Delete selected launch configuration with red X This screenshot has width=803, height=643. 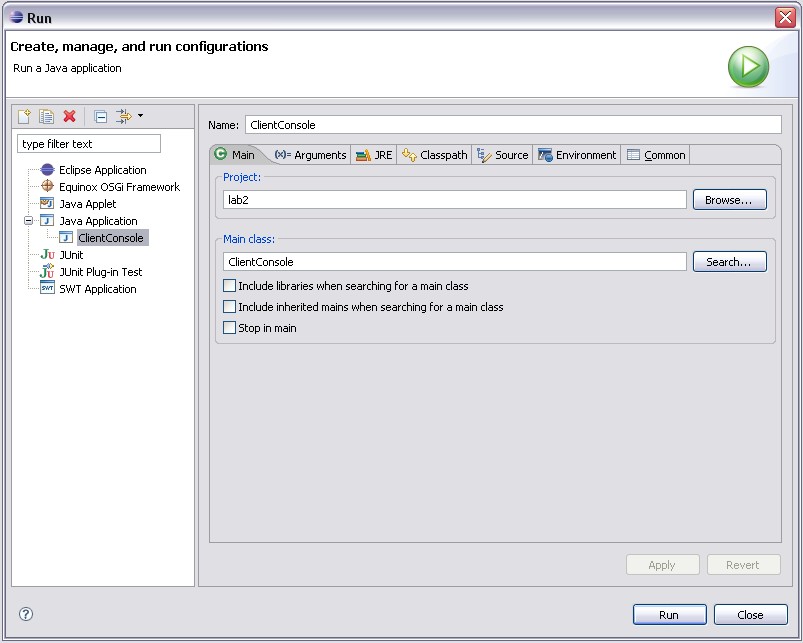(69, 116)
